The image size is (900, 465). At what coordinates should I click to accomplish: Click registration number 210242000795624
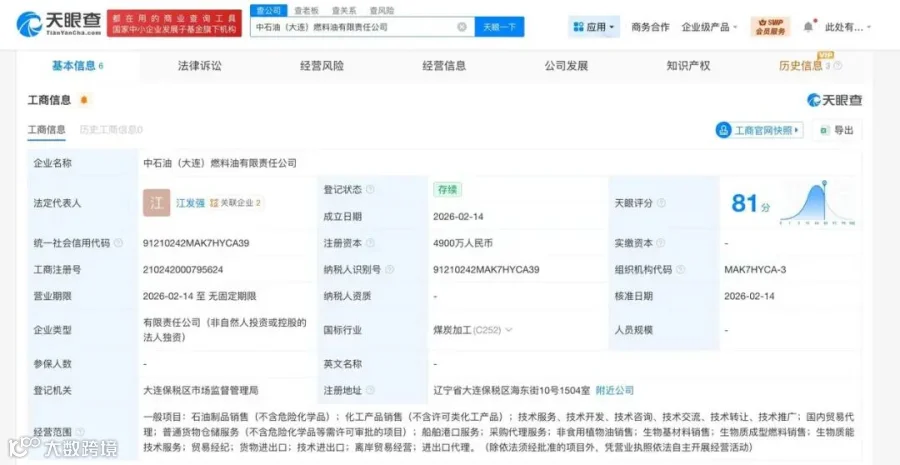pos(183,269)
